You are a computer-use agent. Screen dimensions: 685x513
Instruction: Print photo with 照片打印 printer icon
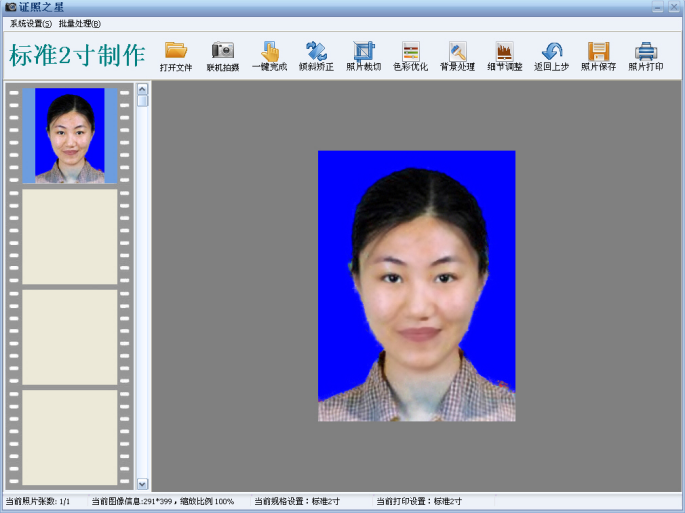pyautogui.click(x=646, y=56)
